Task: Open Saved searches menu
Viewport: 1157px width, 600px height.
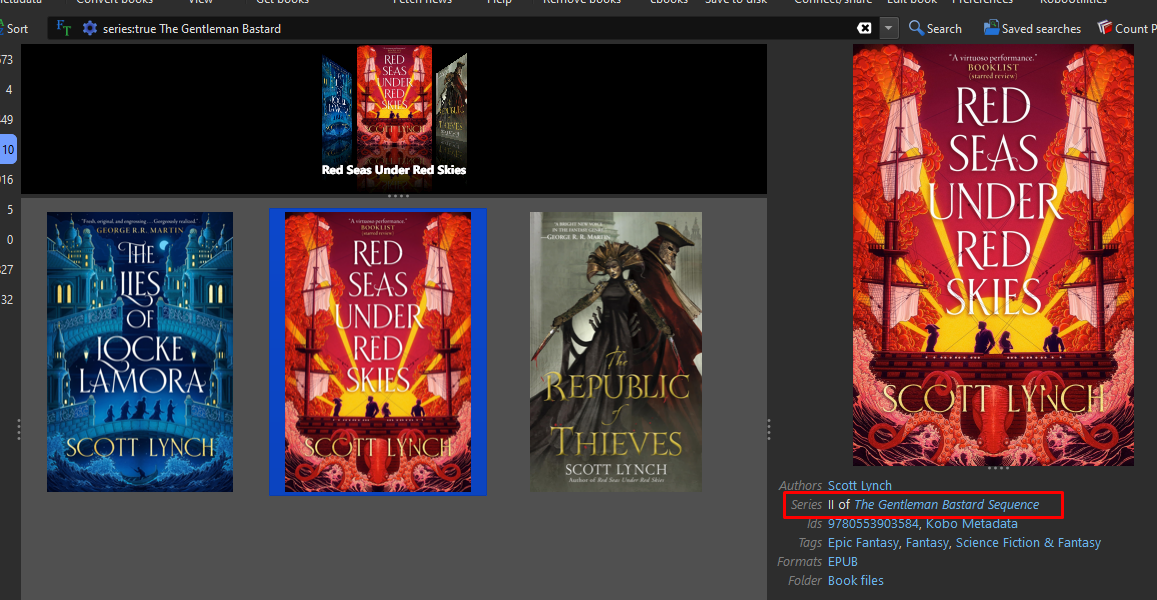Action: pos(1032,28)
